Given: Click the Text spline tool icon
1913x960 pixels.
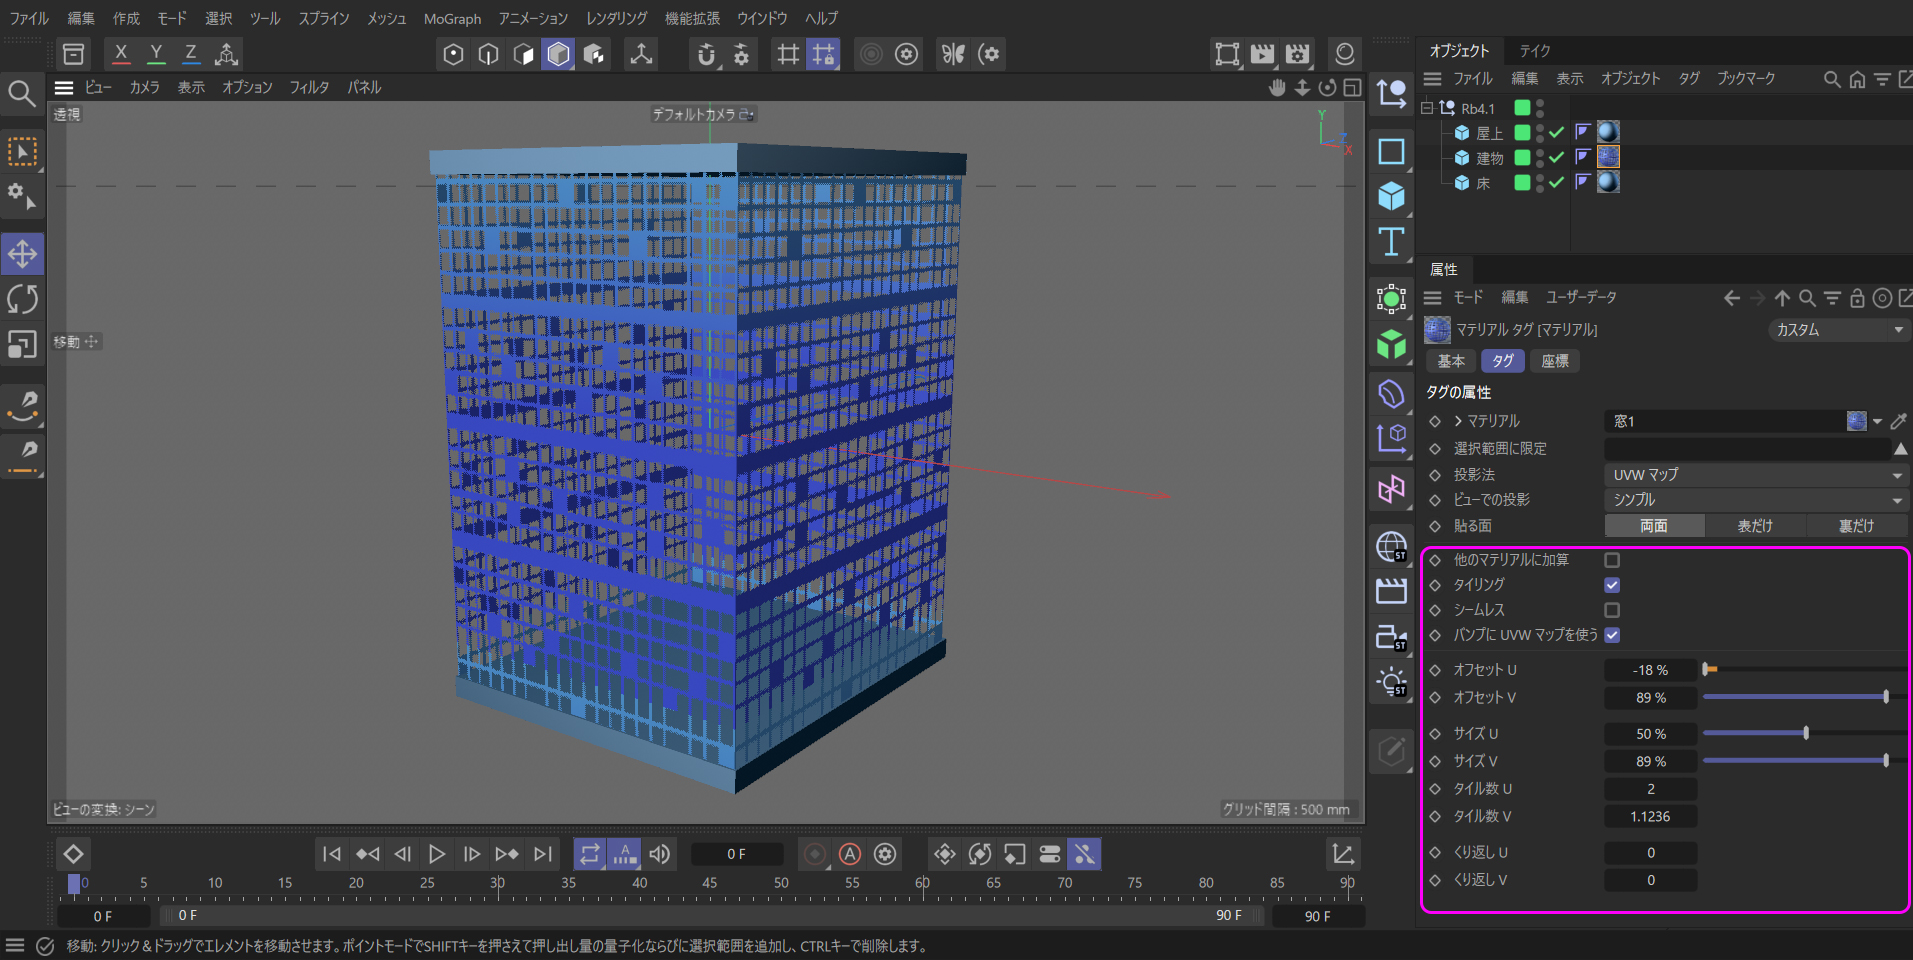Looking at the screenshot, I should coord(1391,242).
